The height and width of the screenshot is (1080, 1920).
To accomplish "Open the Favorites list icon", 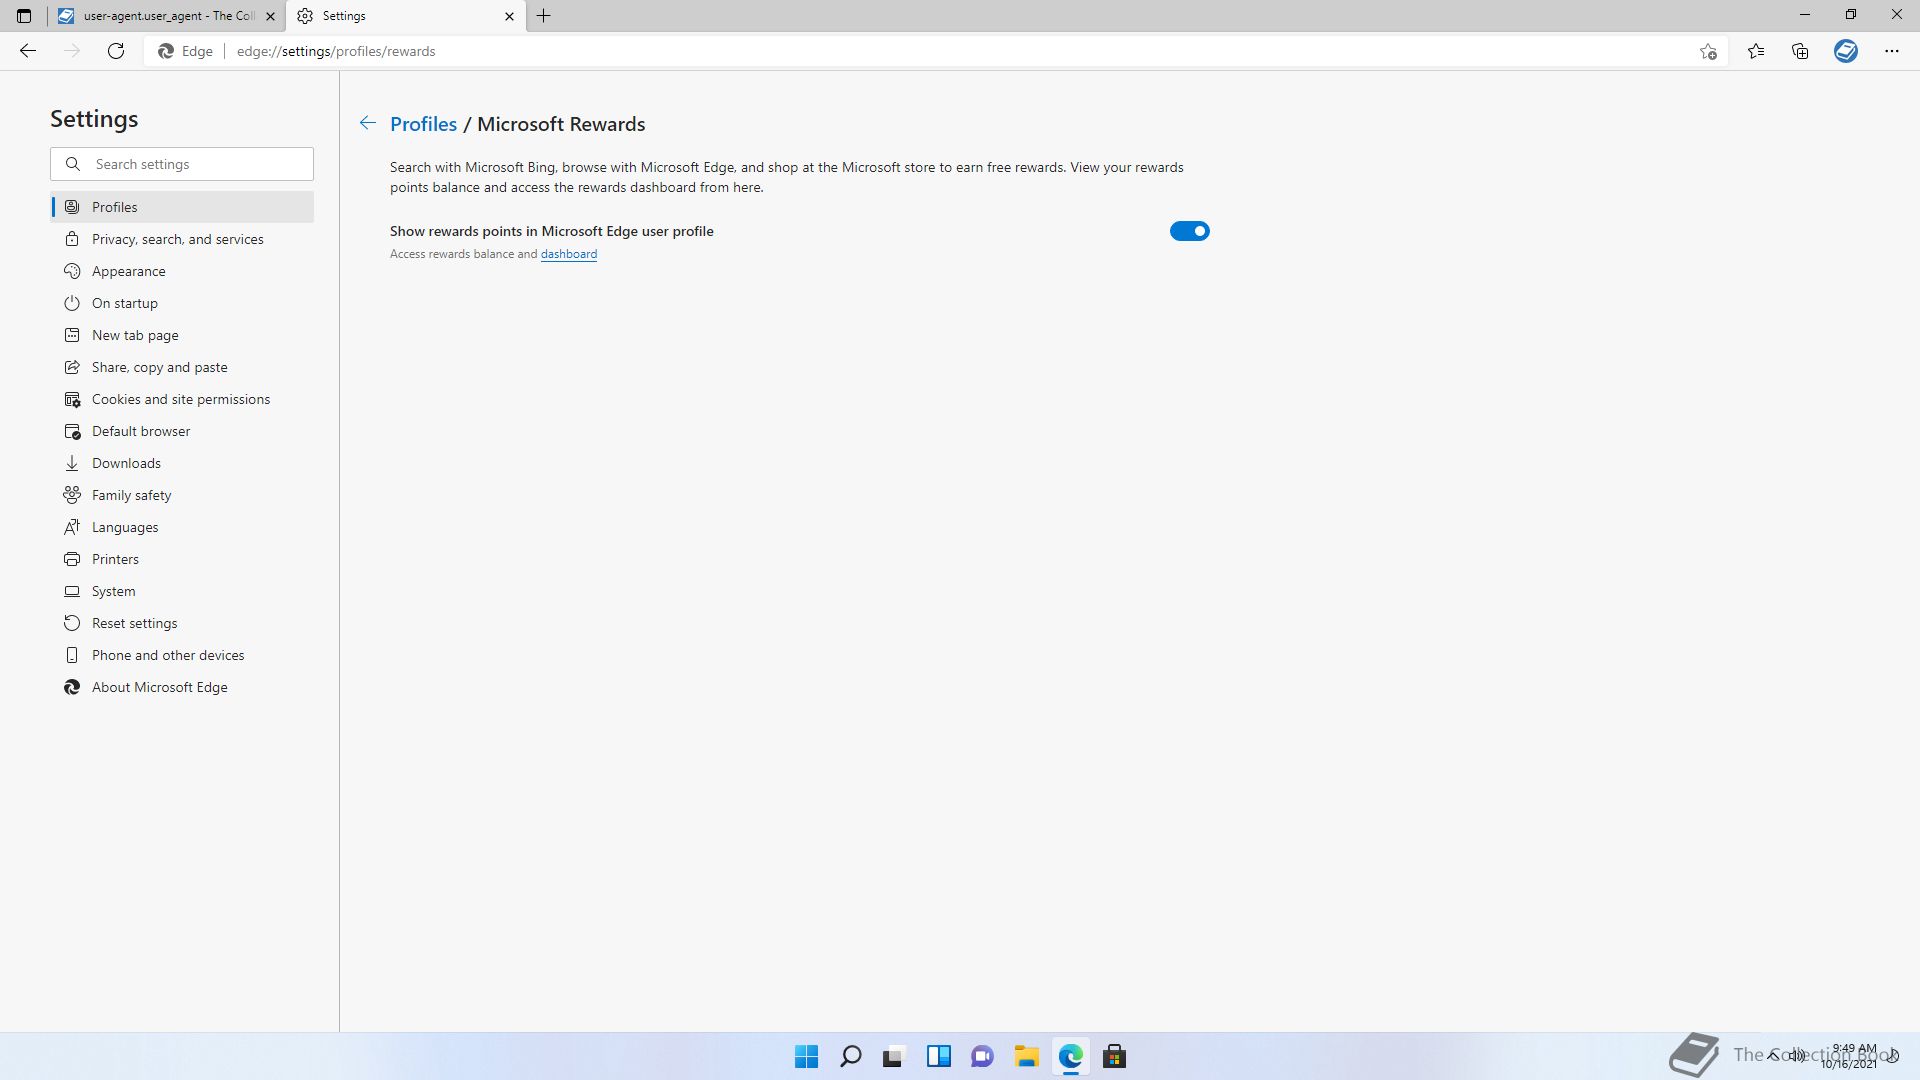I will [x=1756, y=51].
